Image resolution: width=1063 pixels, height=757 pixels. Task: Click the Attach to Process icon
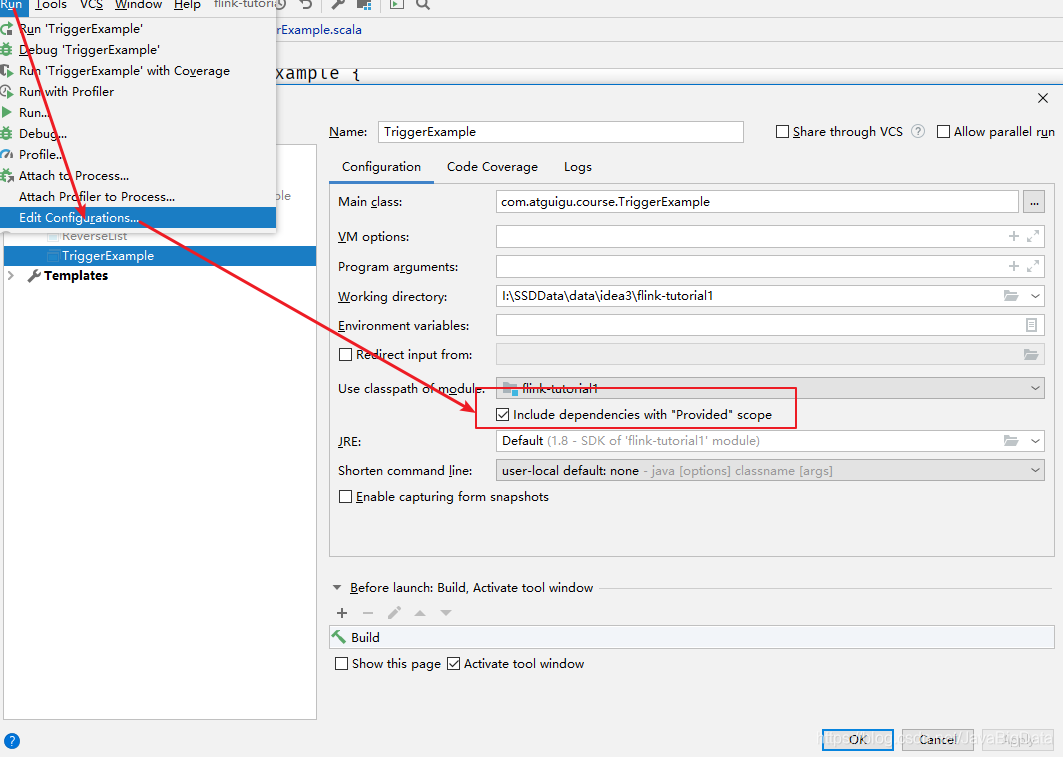[7, 176]
